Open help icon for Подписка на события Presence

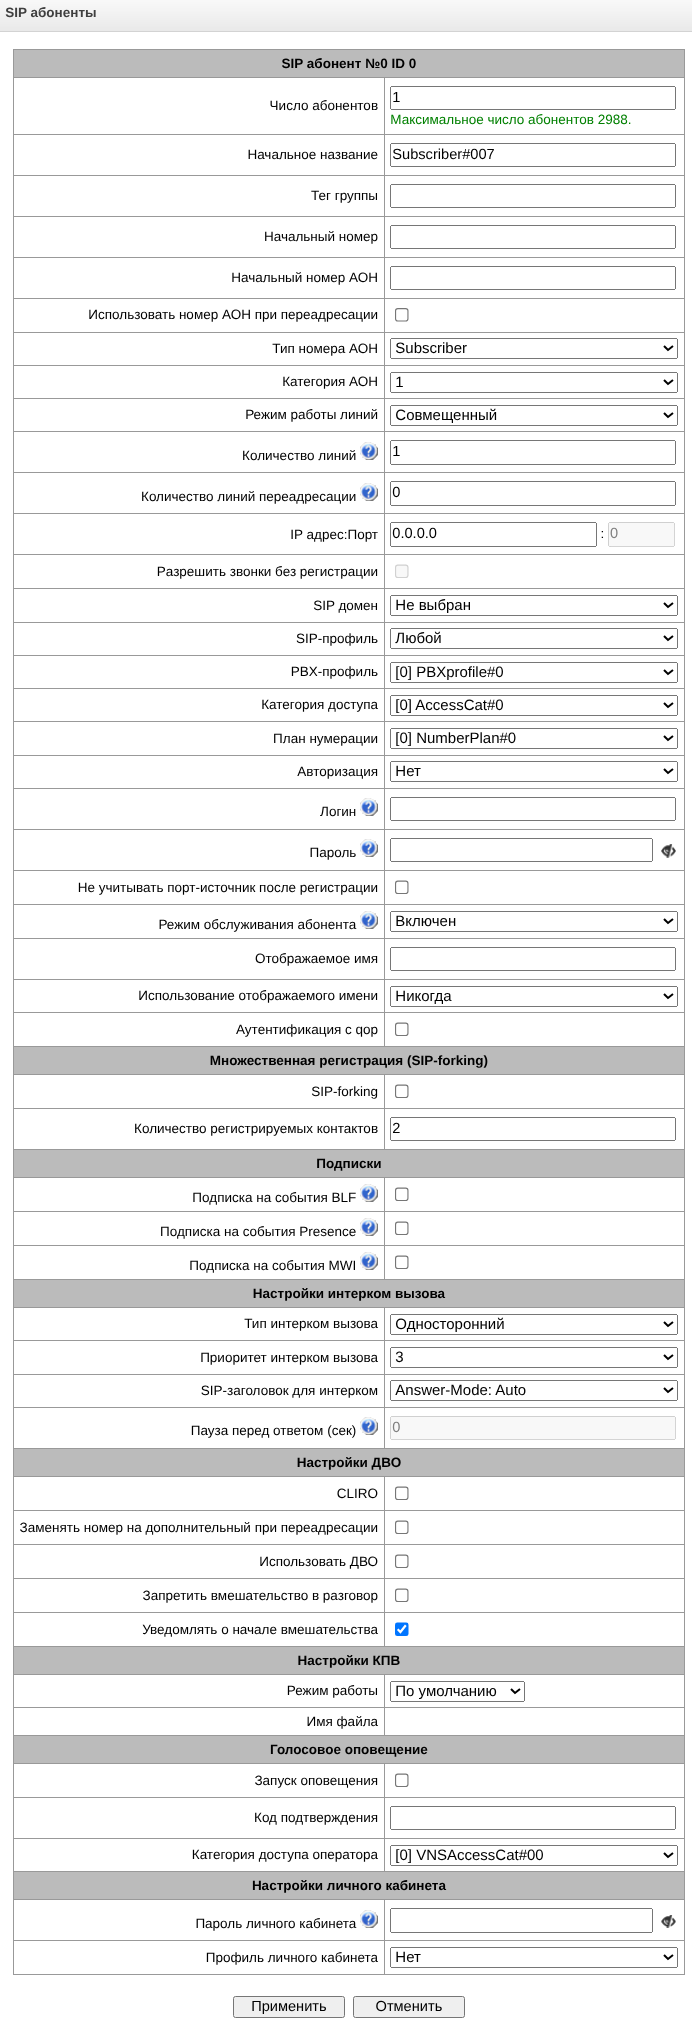point(370,1228)
